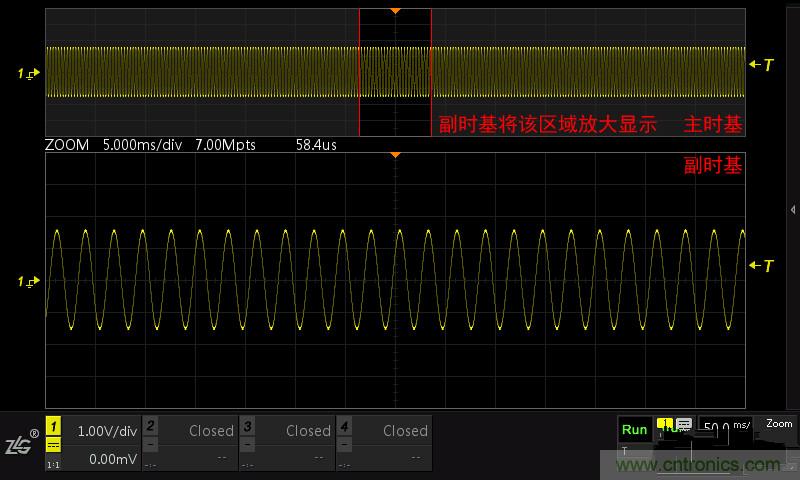Screen dimensions: 800x480
Task: Select the Zoom tab at bottom right
Action: 779,424
